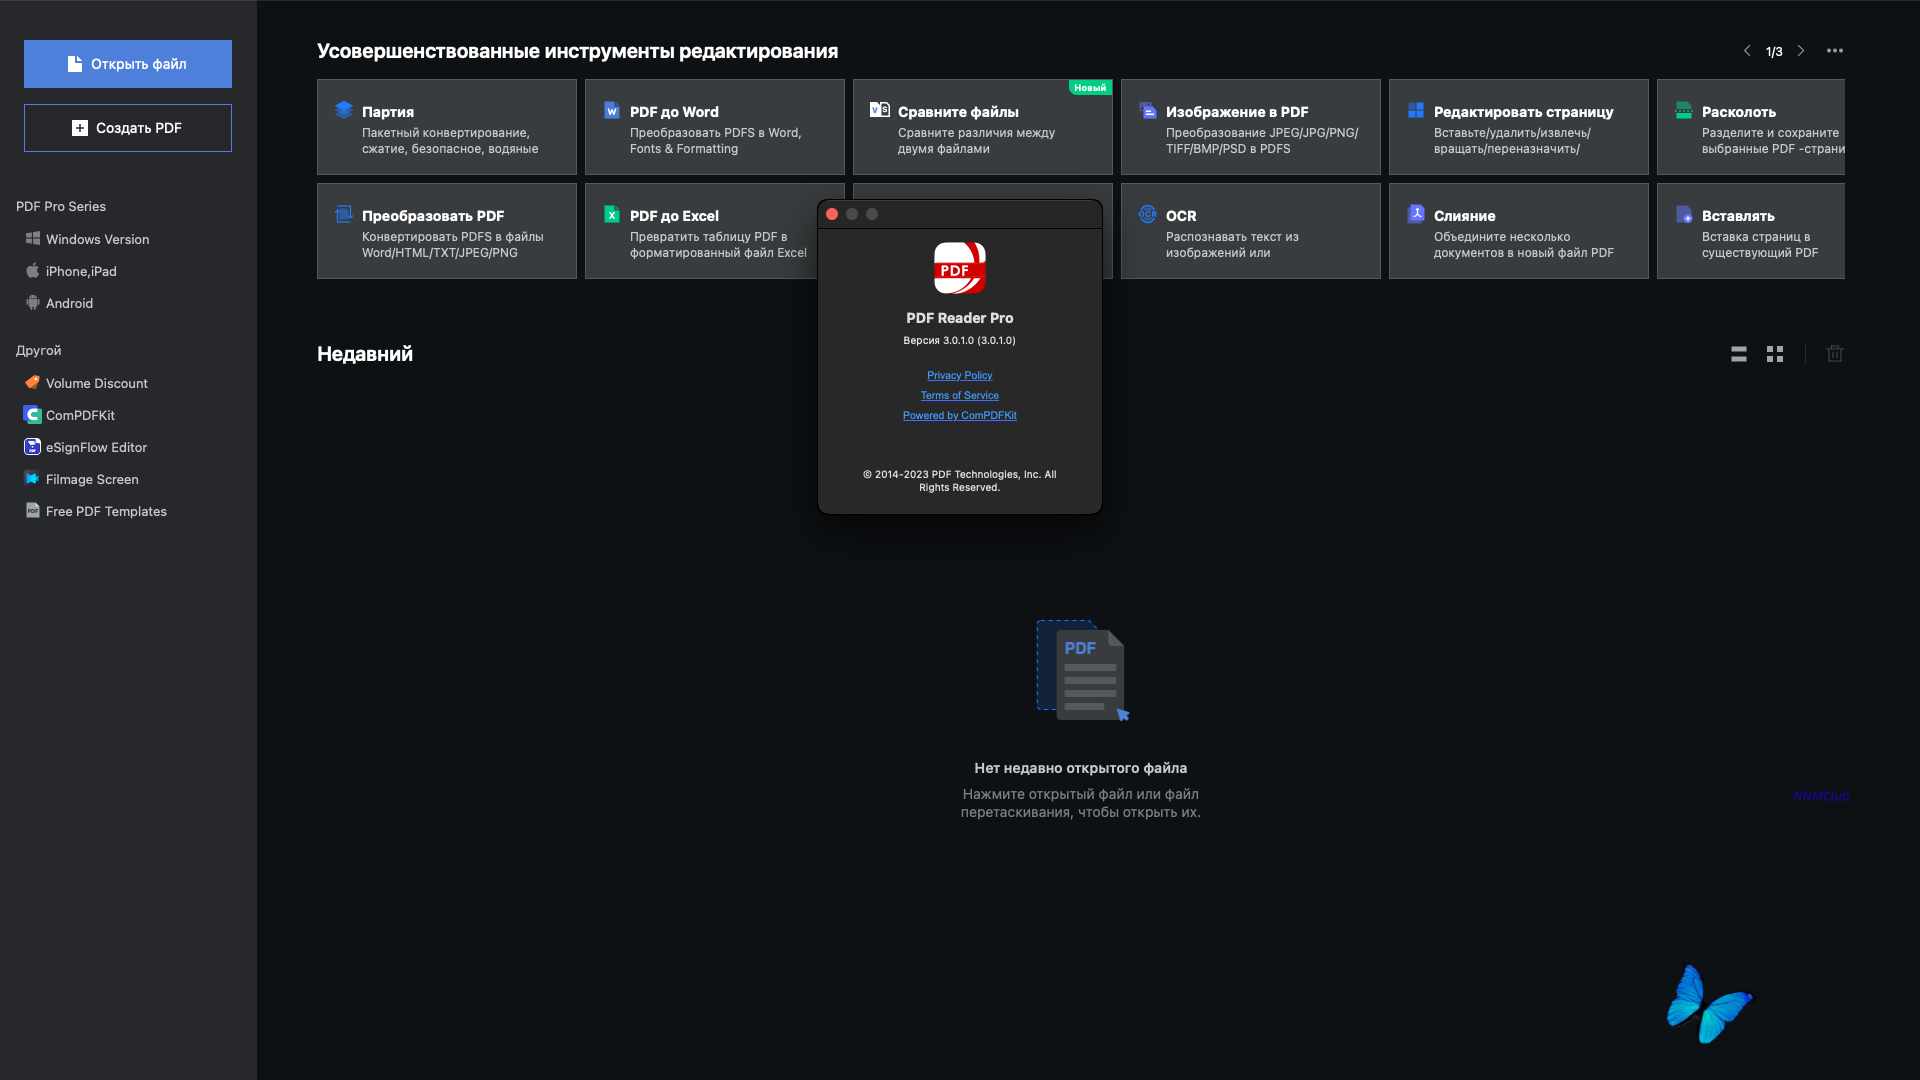Go to next tools page arrow
This screenshot has height=1080, width=1920.
(1801, 51)
